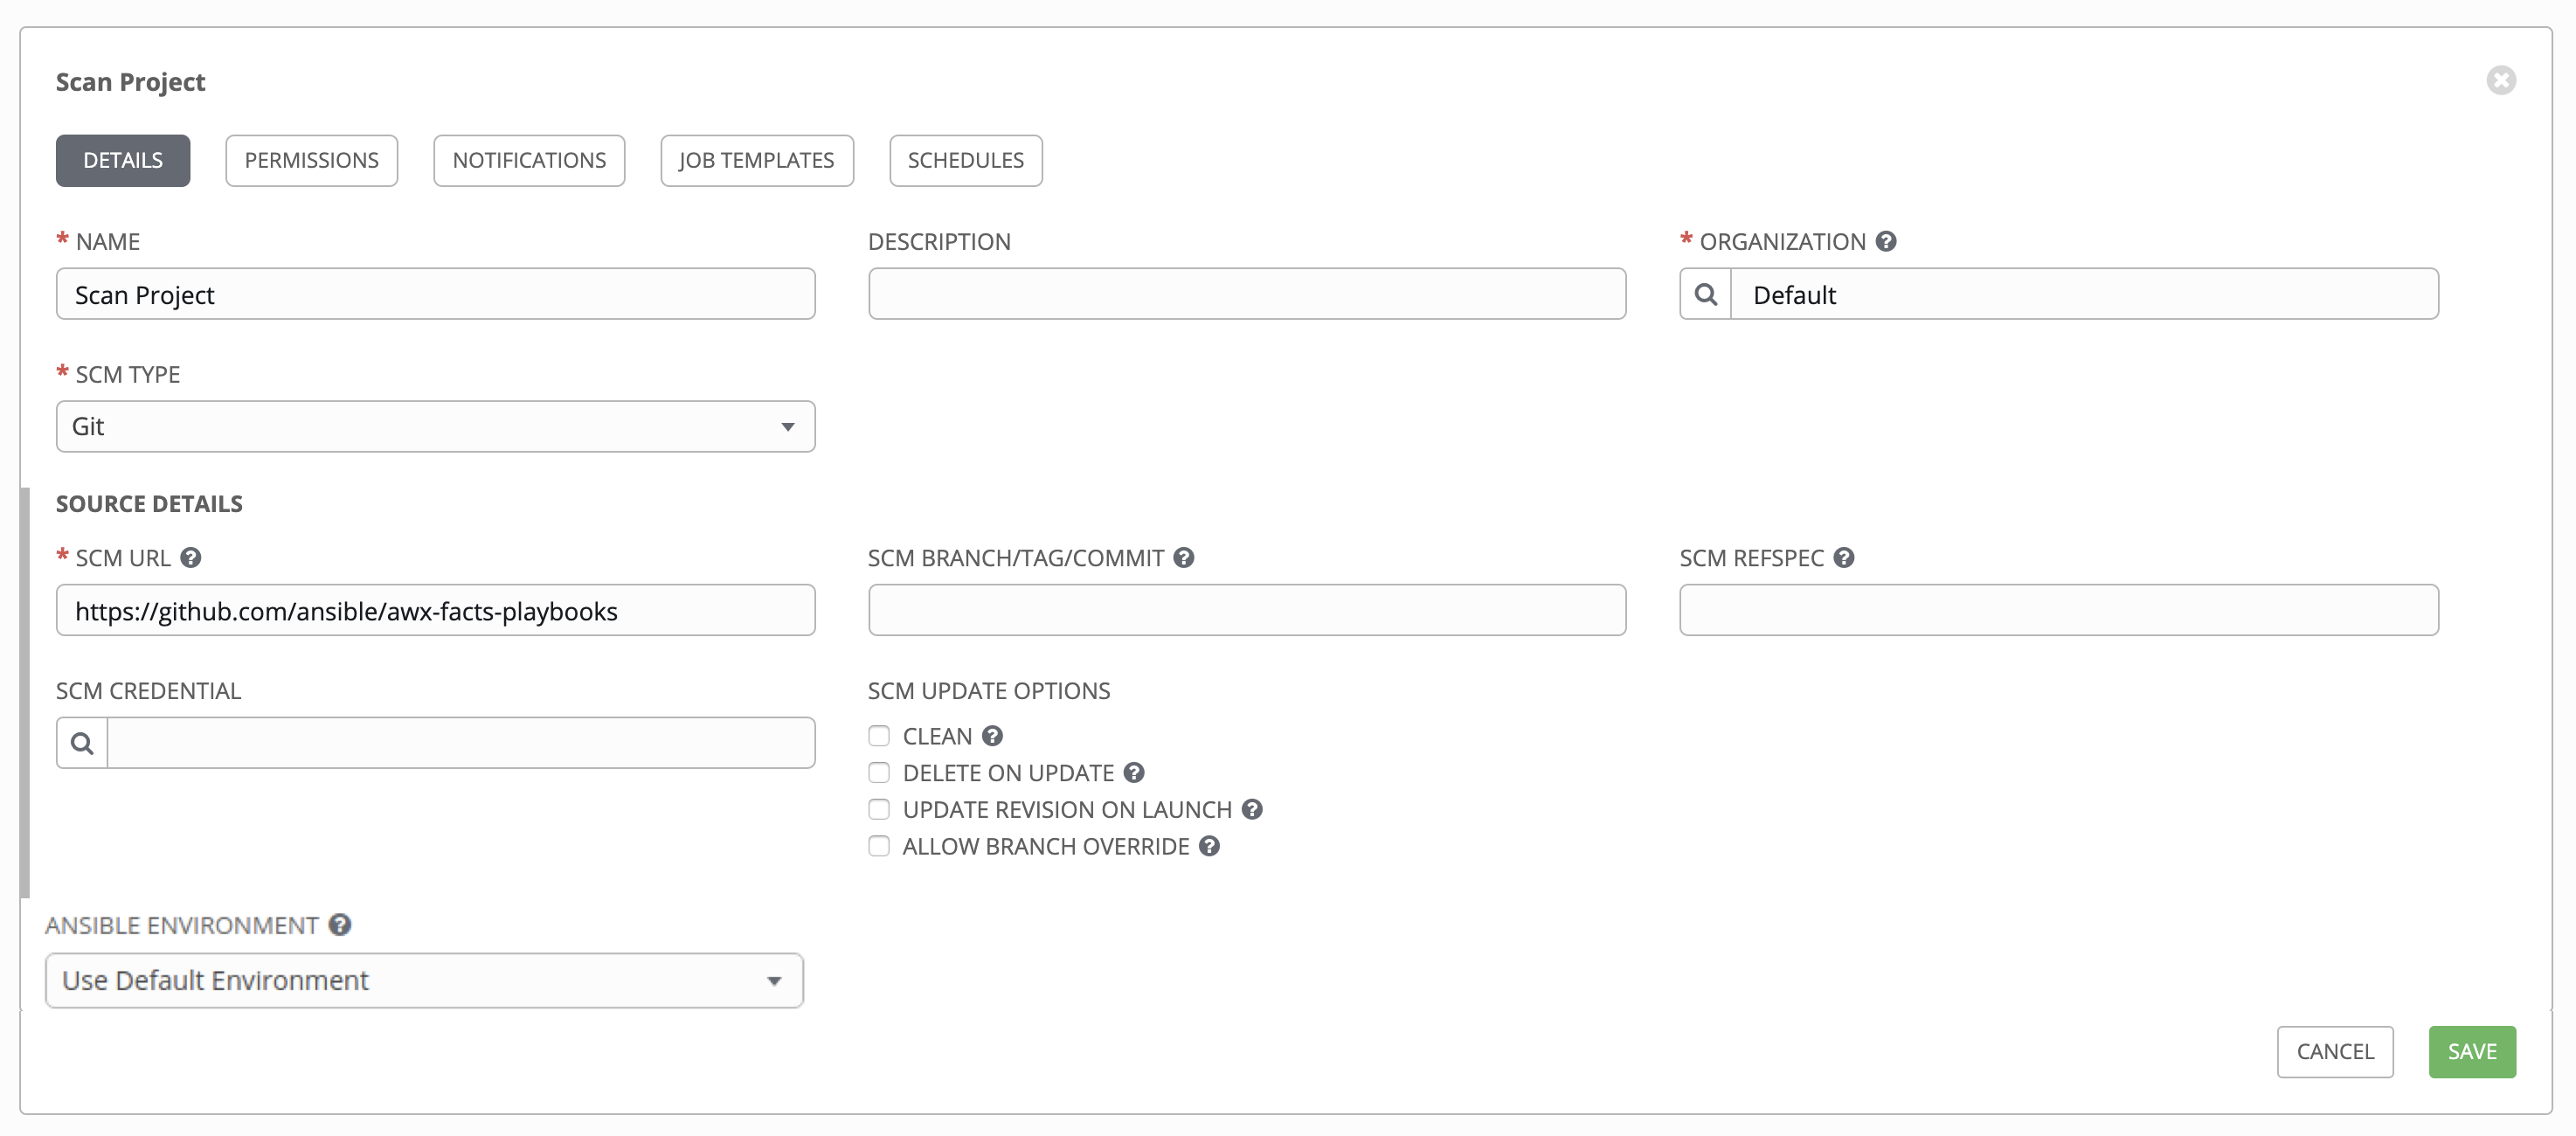Tick Update Revision on Launch checkbox
This screenshot has width=2576, height=1136.
[x=879, y=809]
